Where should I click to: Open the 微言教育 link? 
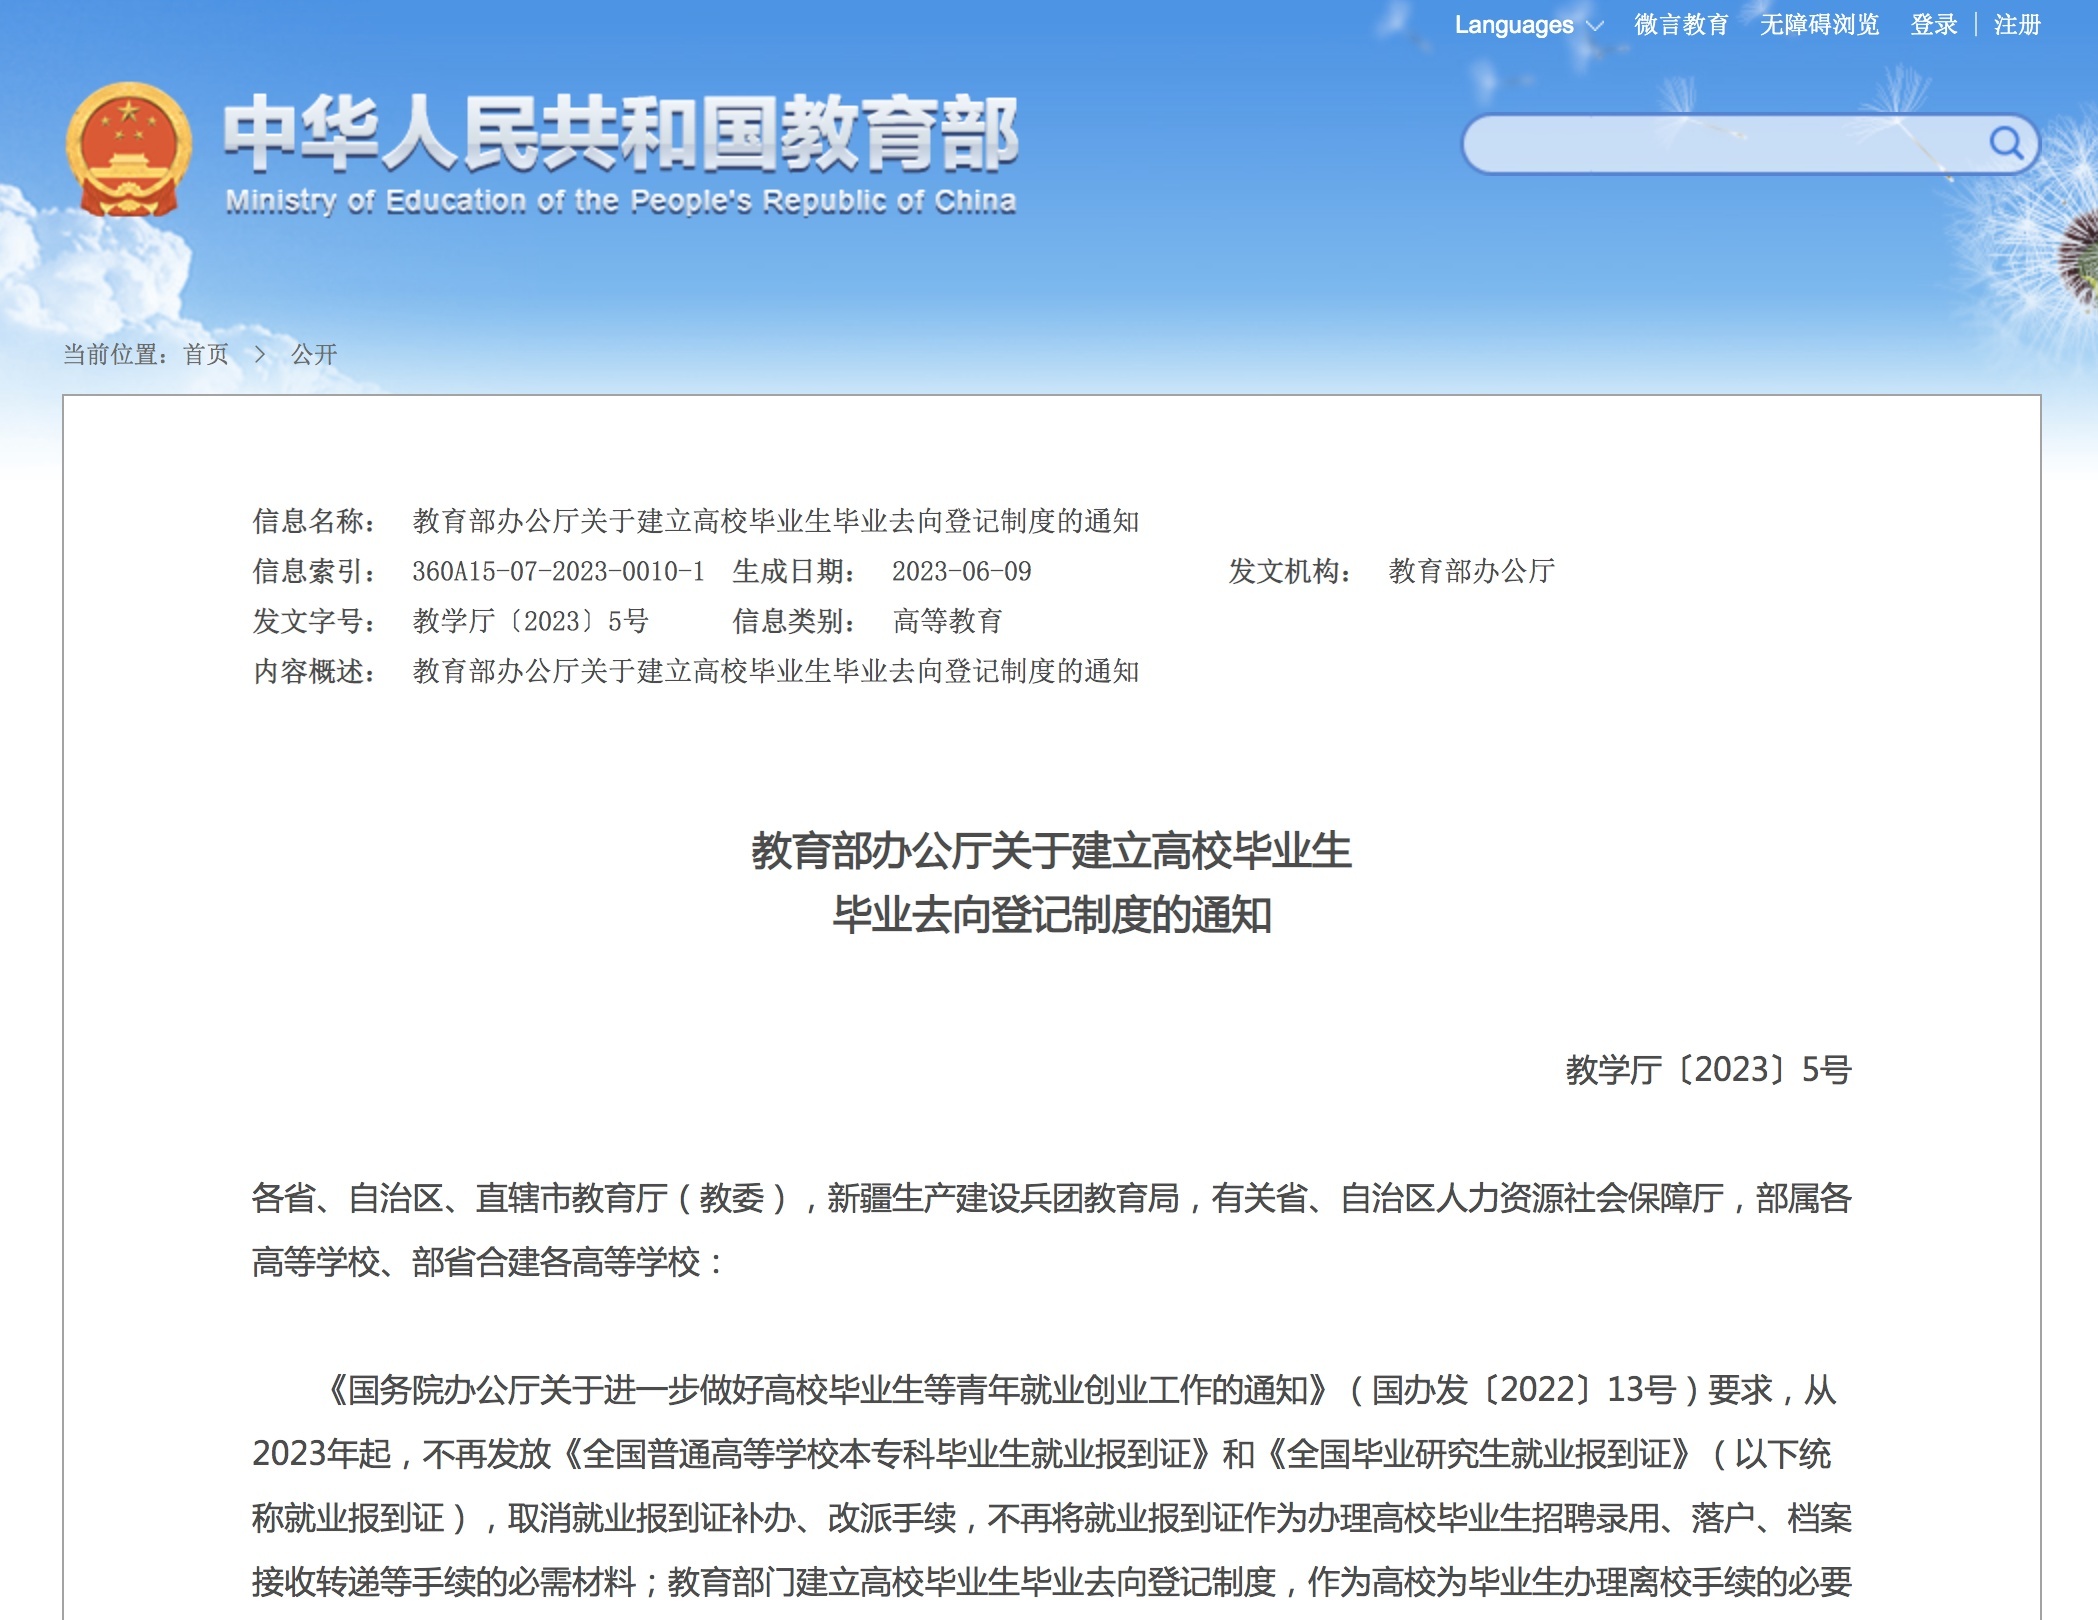click(1680, 25)
